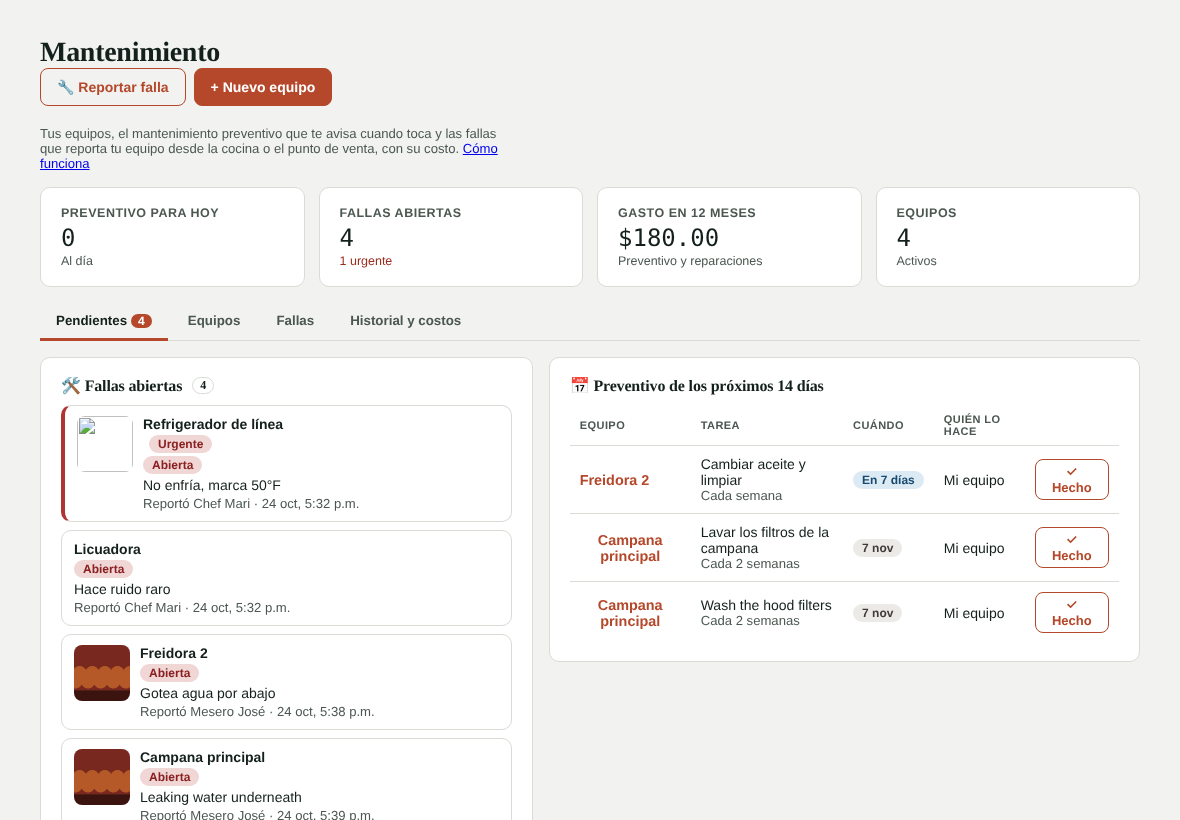Click the Reportar falla button
The height and width of the screenshot is (820, 1180).
pyautogui.click(x=113, y=87)
